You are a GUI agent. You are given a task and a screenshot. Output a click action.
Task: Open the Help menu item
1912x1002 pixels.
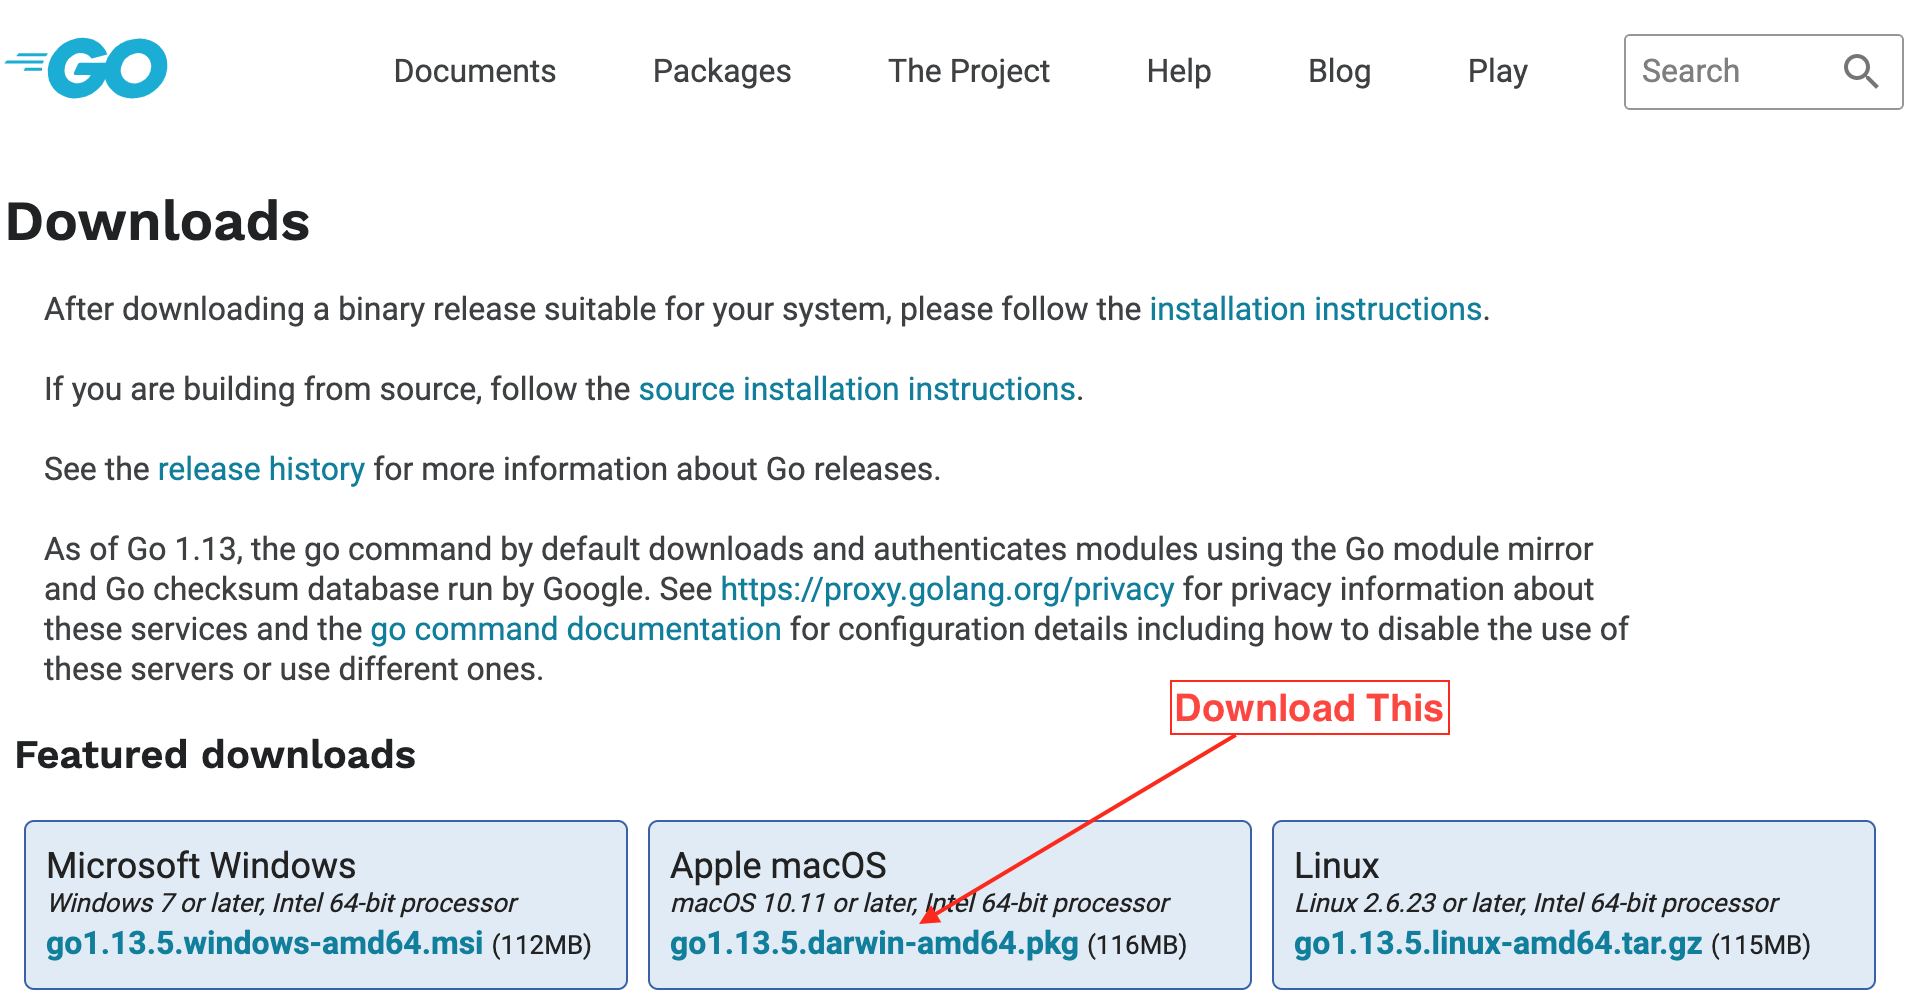(1179, 71)
